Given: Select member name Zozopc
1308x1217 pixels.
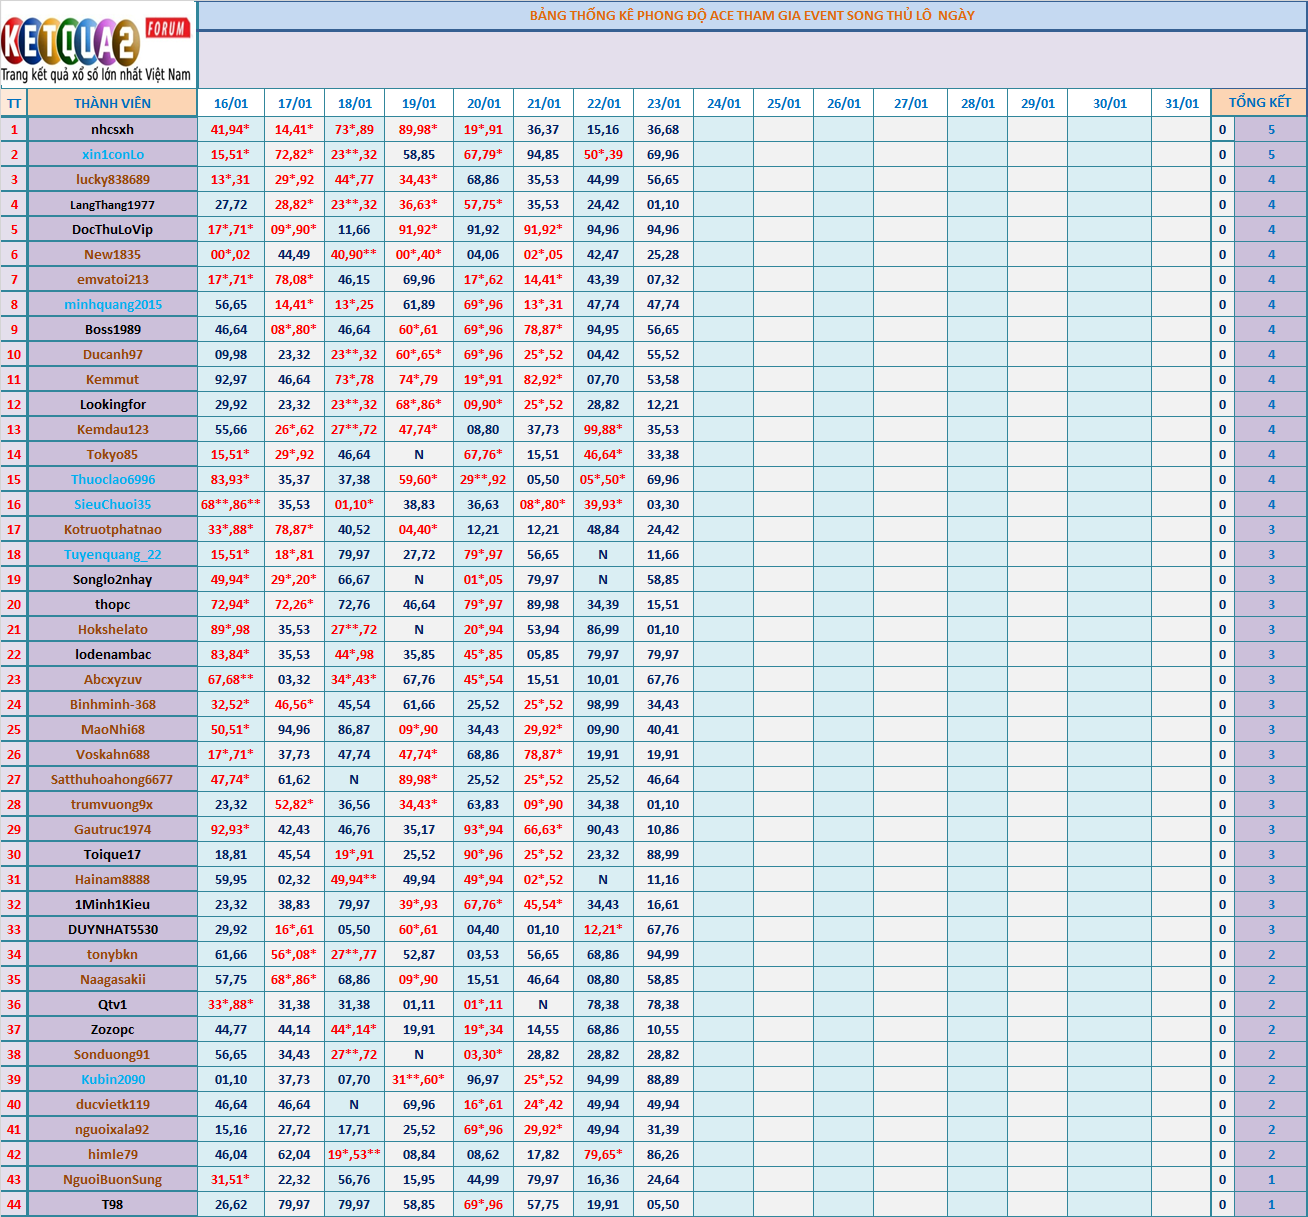Looking at the screenshot, I should (112, 1029).
